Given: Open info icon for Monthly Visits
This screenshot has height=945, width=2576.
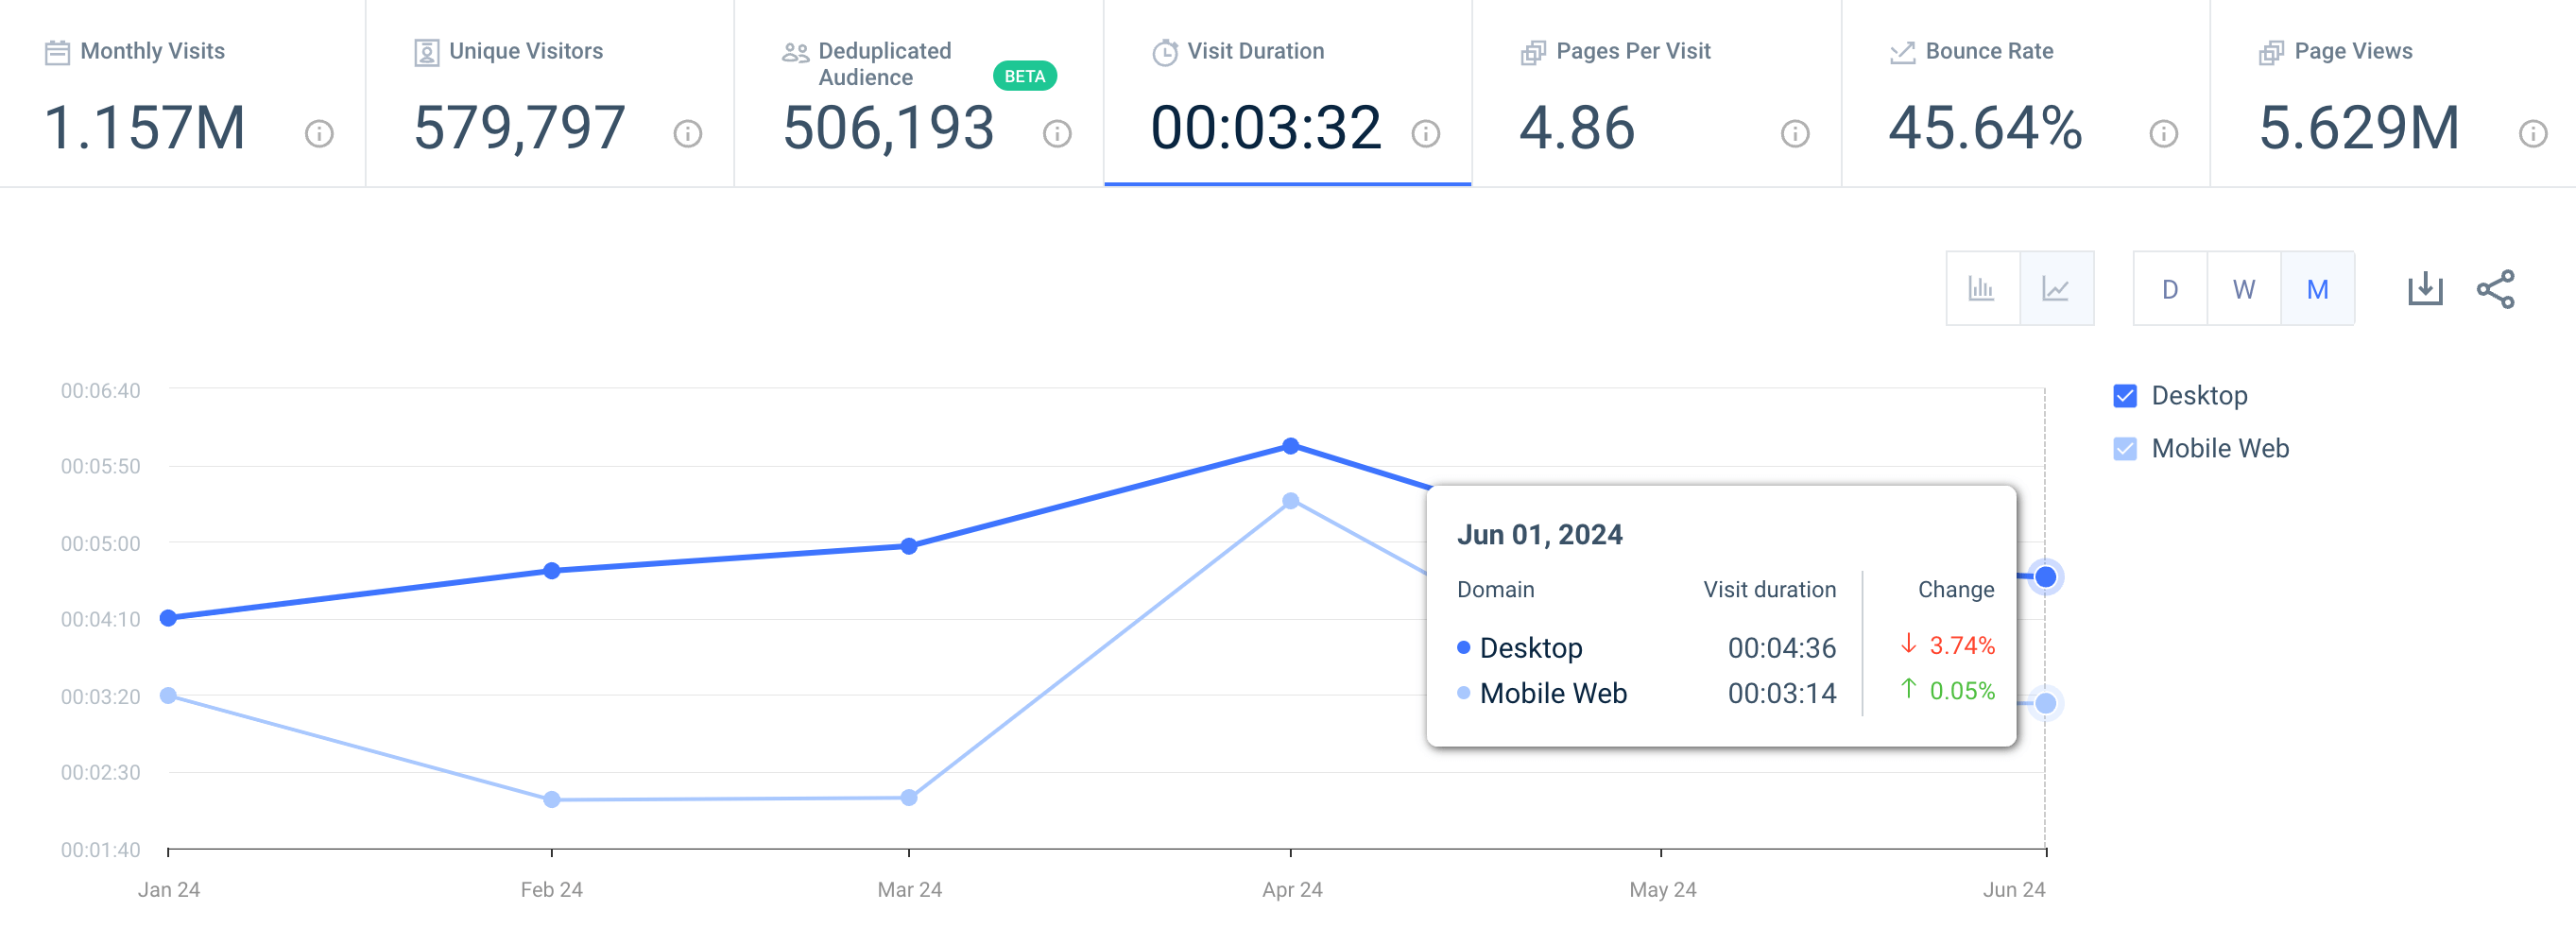Looking at the screenshot, I should [x=319, y=133].
